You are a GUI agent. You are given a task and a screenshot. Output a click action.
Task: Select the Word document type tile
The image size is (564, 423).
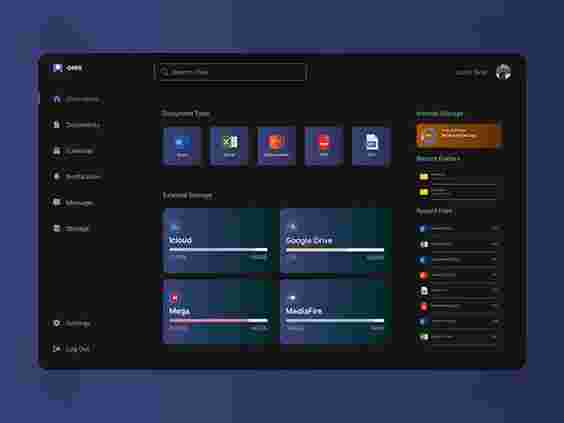coord(182,146)
